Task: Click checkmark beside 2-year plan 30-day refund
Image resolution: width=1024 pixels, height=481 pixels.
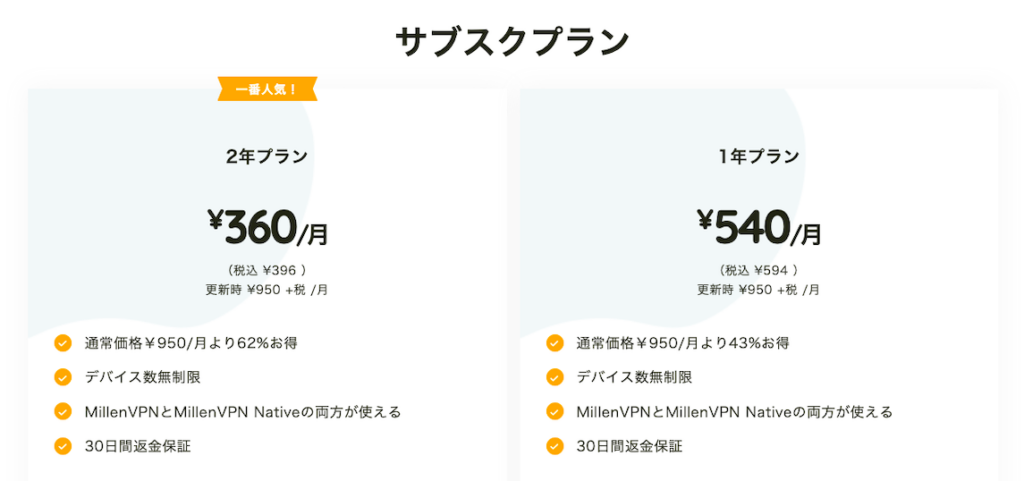Action: [63, 445]
